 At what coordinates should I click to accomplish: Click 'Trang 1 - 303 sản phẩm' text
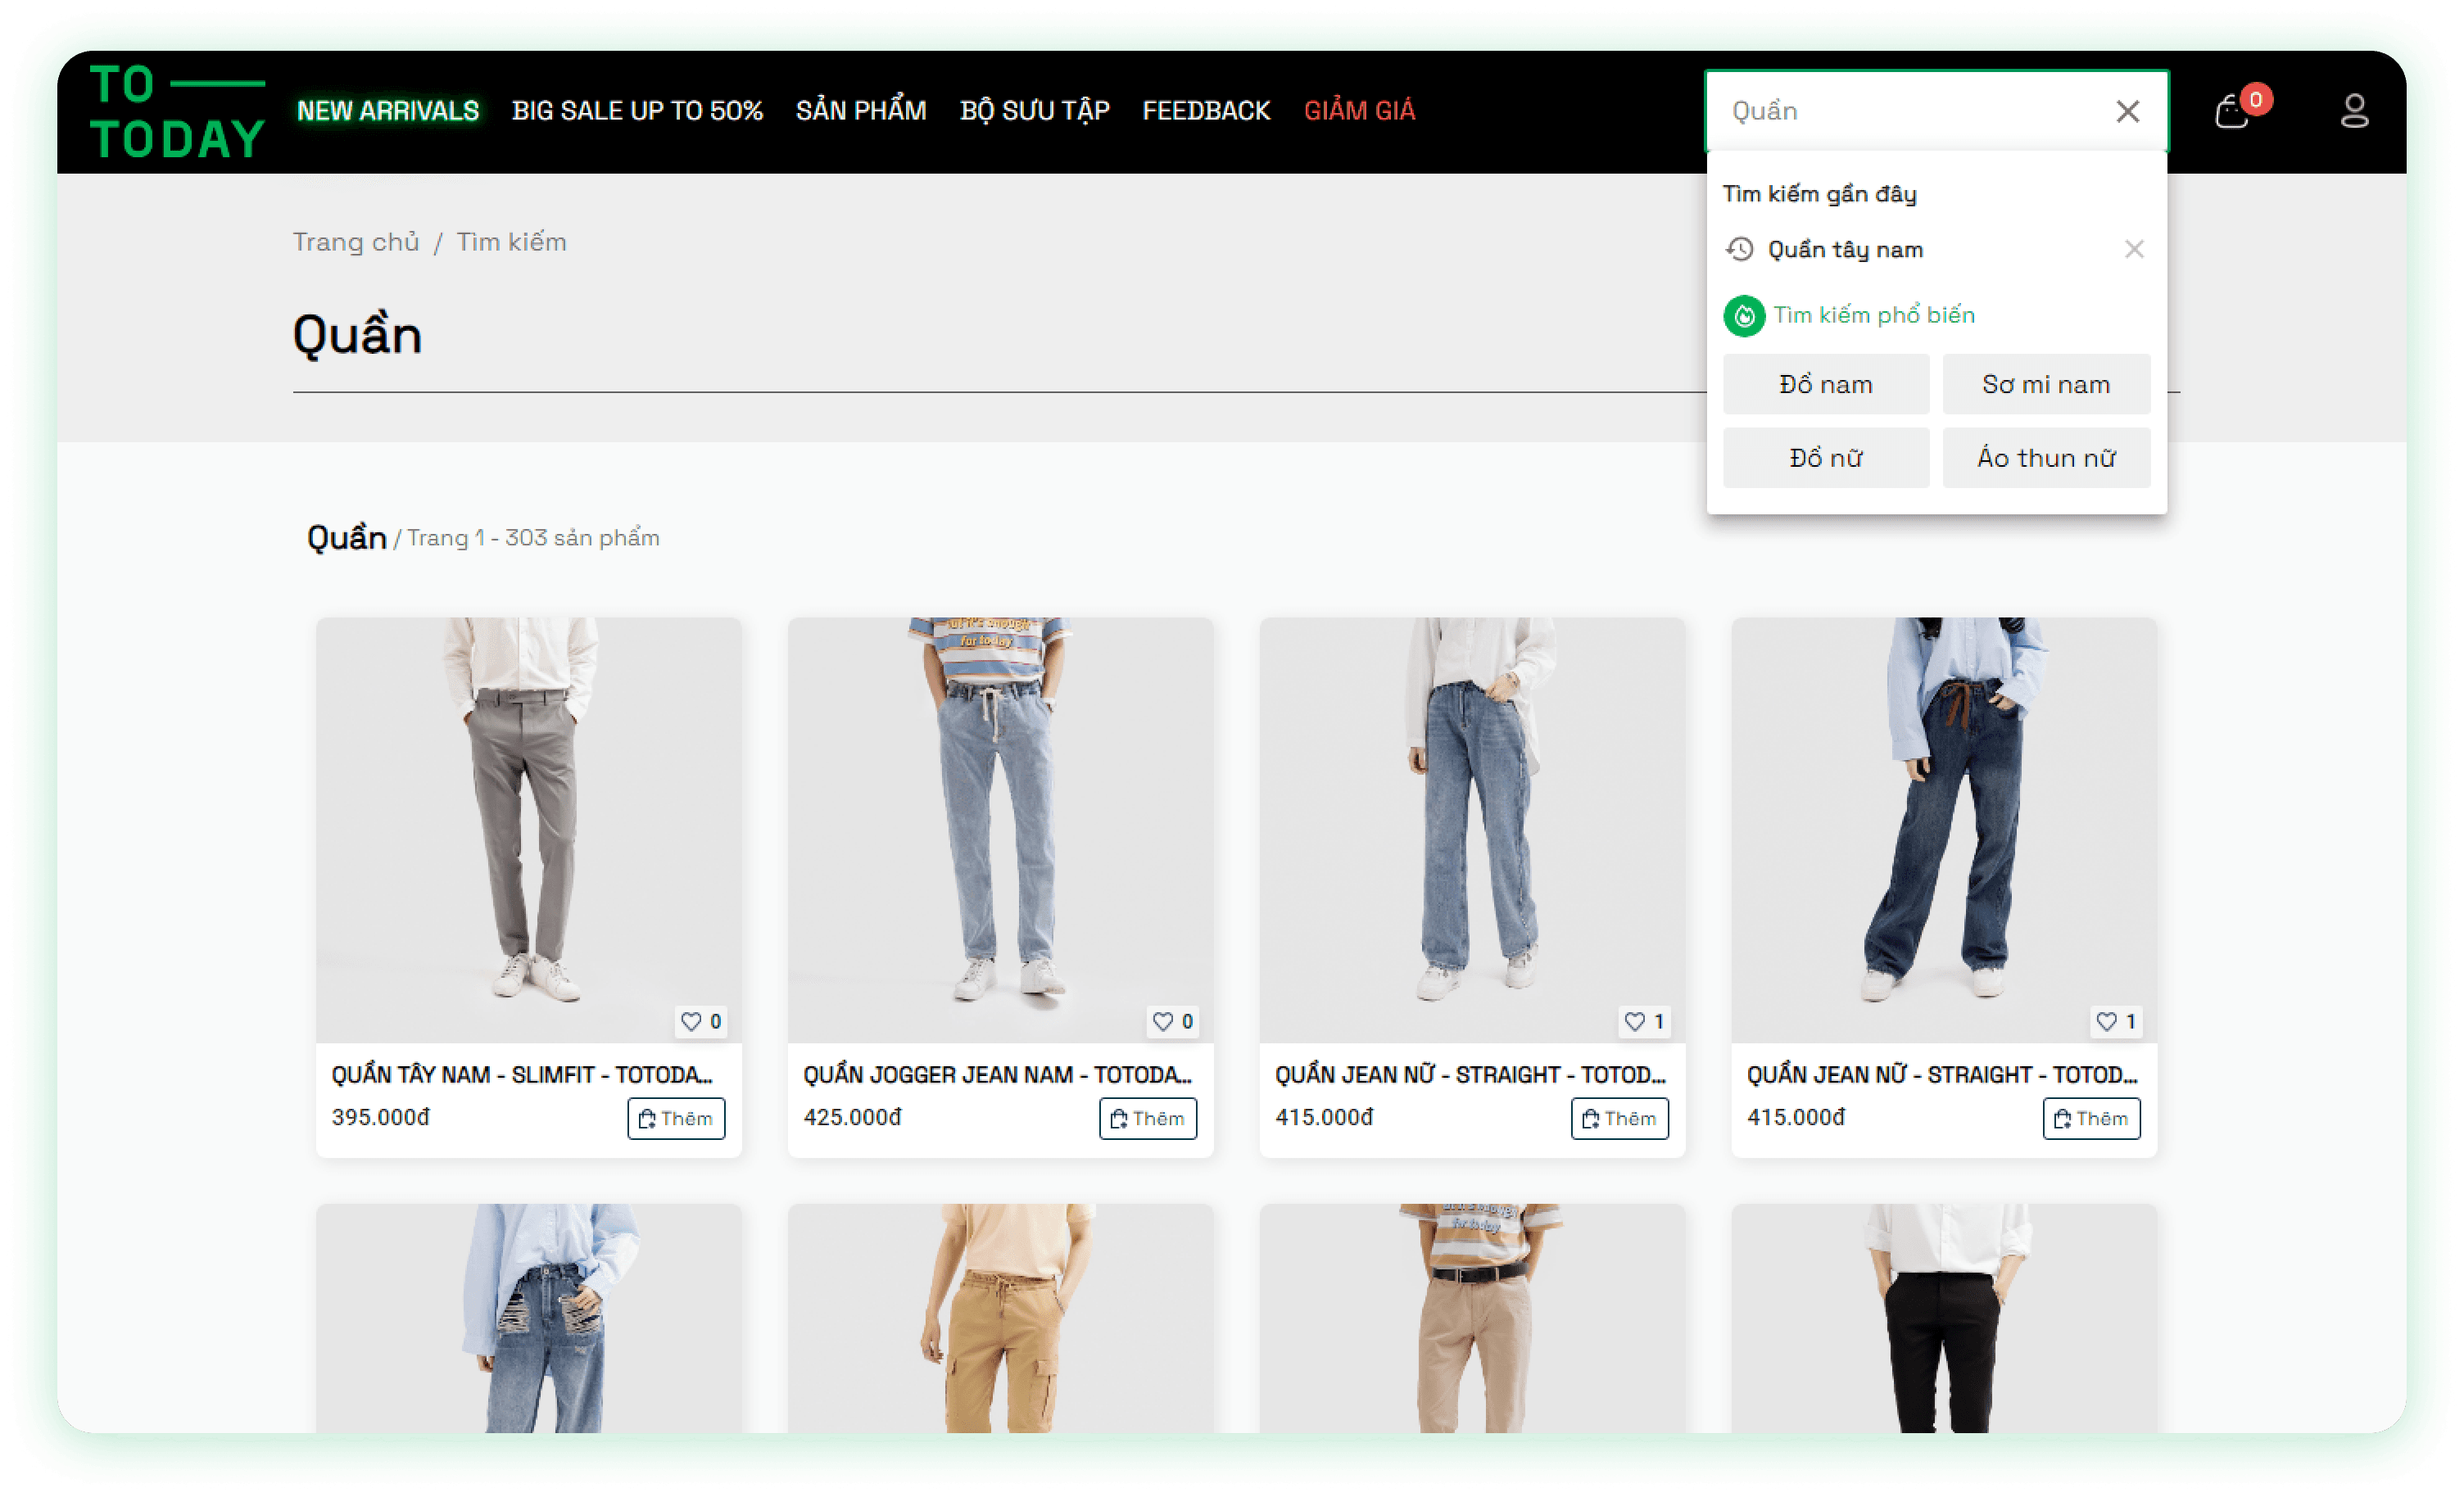[x=533, y=538]
